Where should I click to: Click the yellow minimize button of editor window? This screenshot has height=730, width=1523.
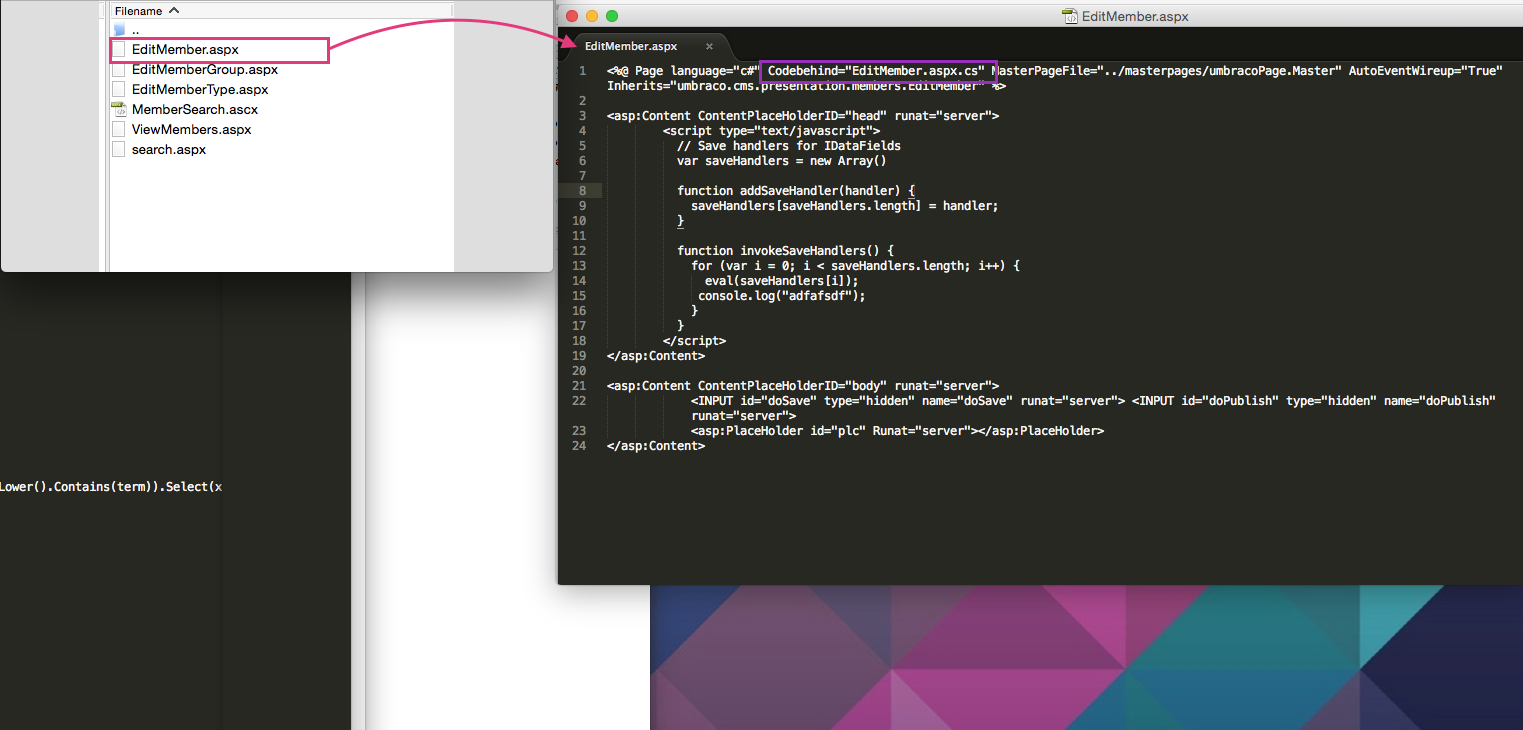[x=592, y=16]
